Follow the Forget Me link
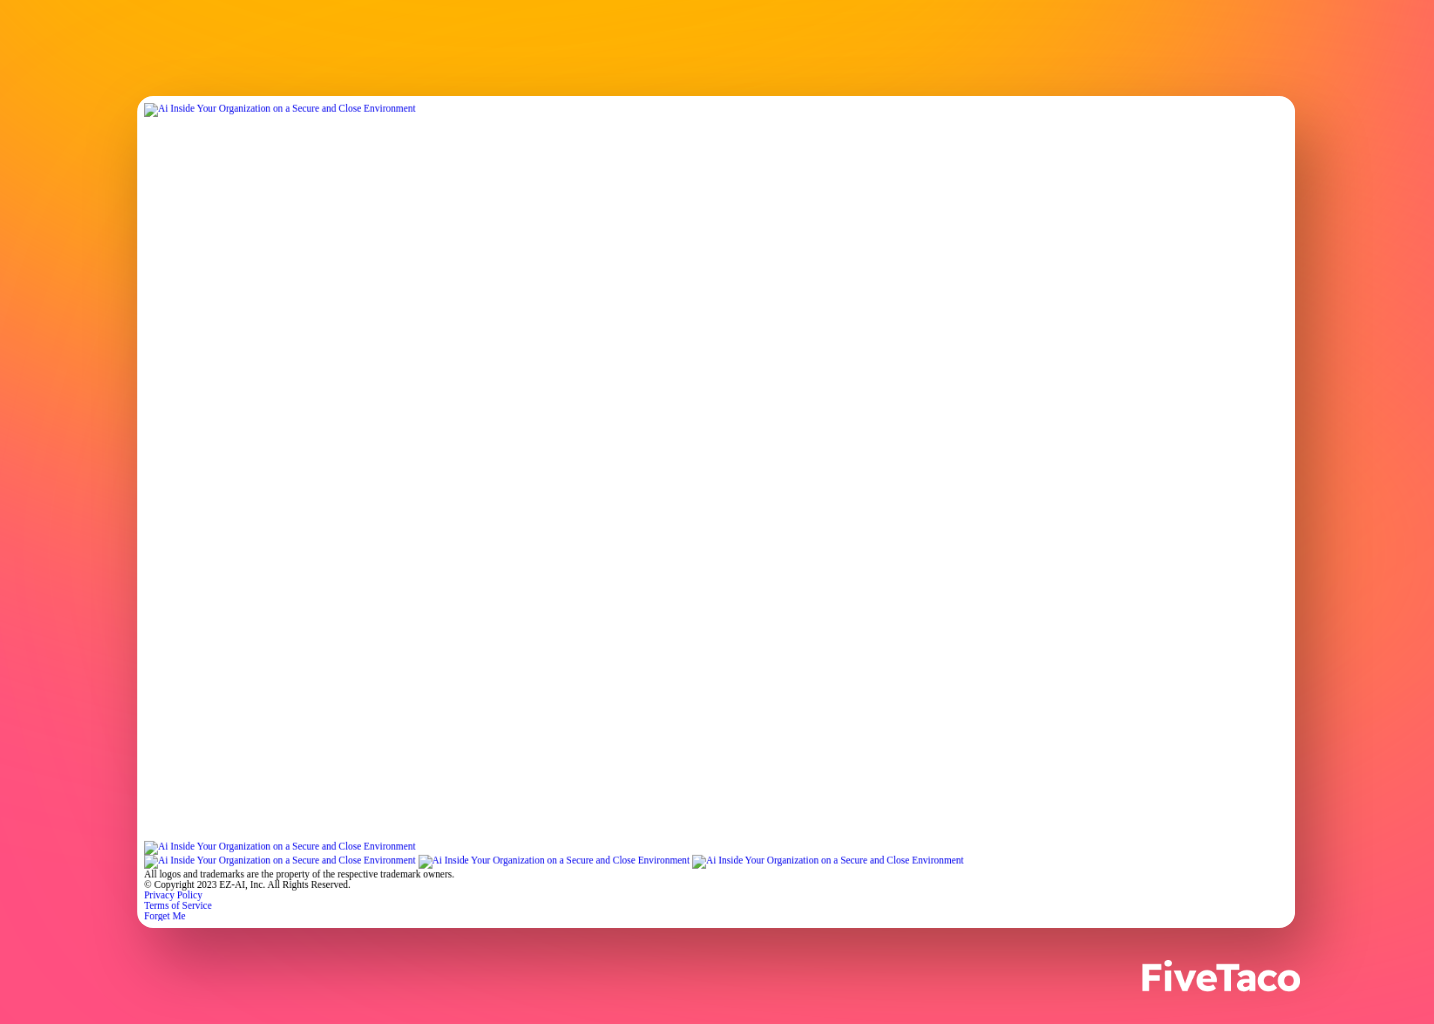Screen dimensions: 1434x1024 pos(165,916)
